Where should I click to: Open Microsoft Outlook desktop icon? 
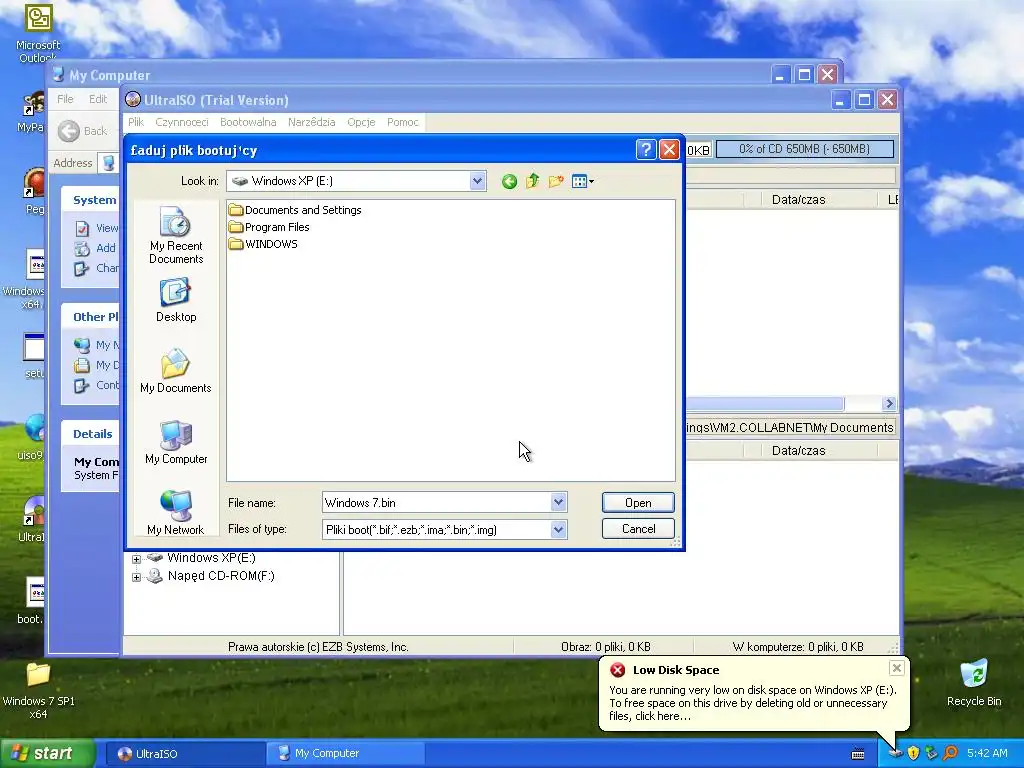pos(38,33)
